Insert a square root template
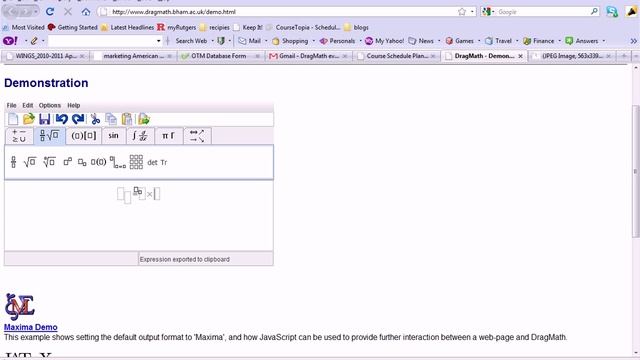The height and width of the screenshot is (360, 640). coord(30,162)
